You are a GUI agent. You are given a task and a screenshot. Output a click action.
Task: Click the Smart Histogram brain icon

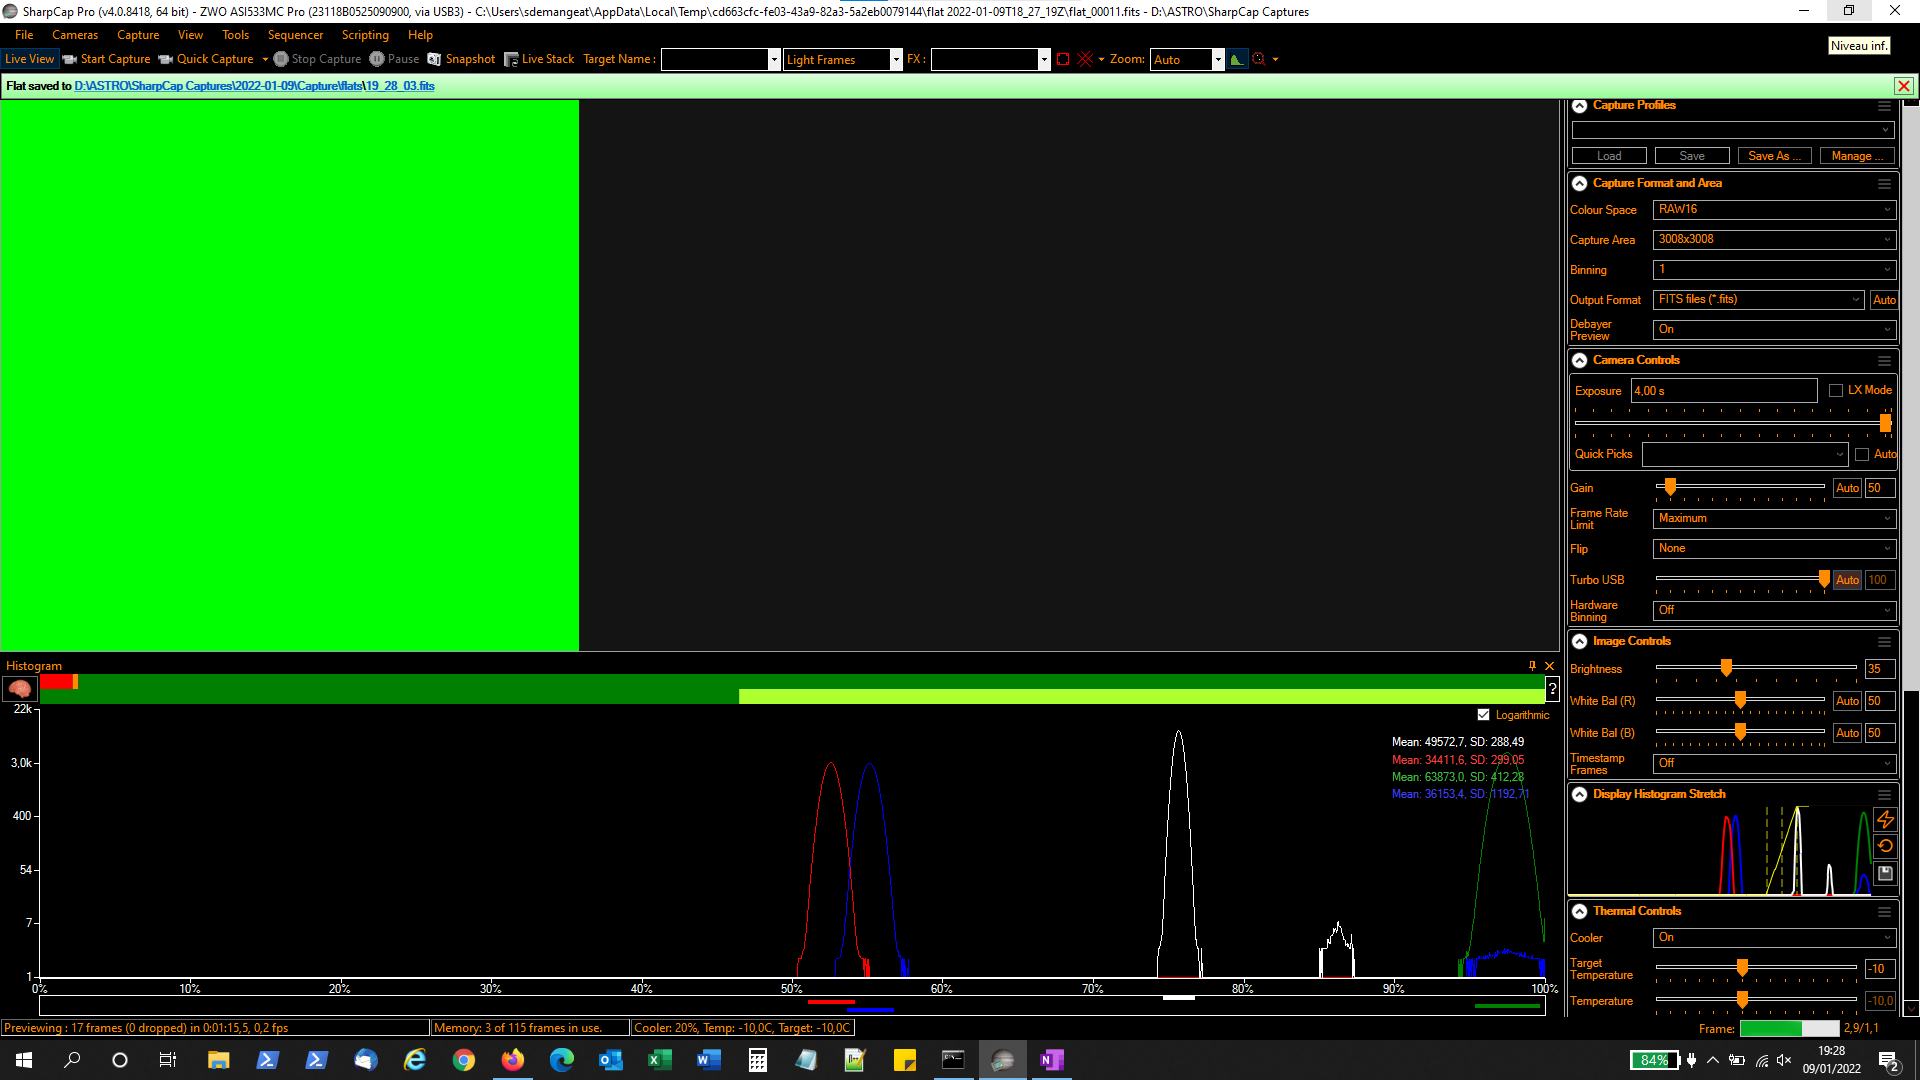pyautogui.click(x=19, y=689)
